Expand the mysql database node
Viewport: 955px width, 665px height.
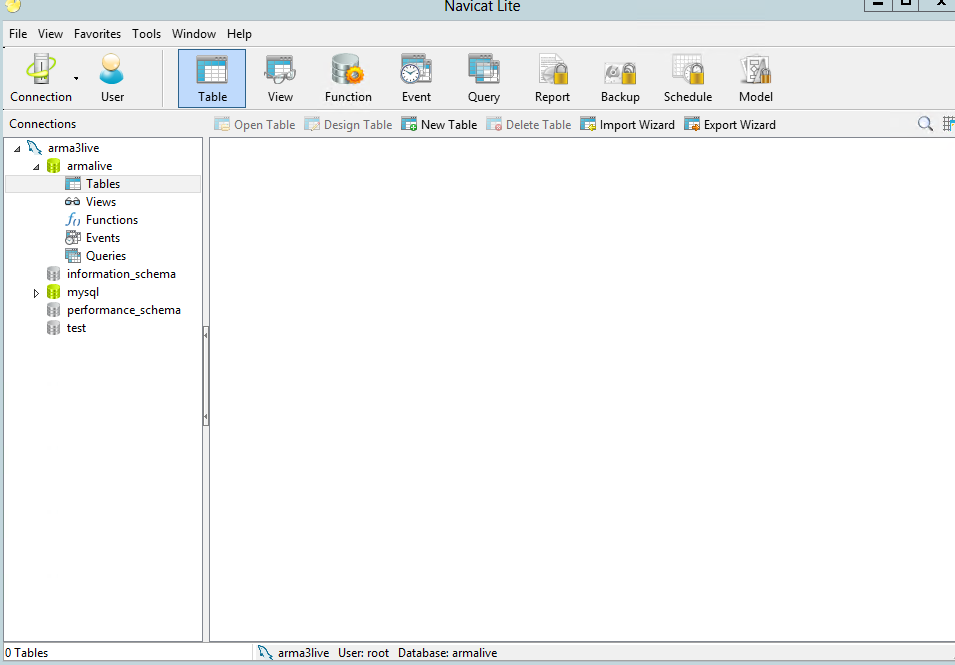[36, 293]
